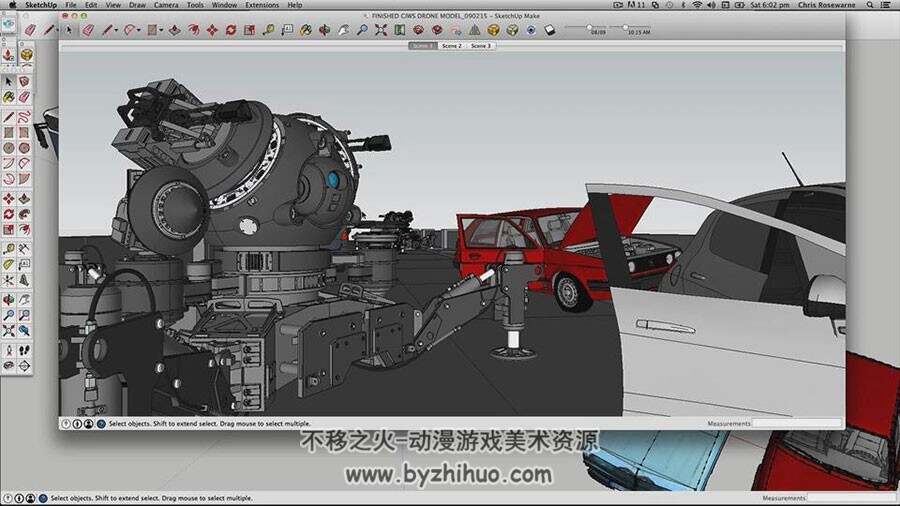Switch to the Scene 2 tab

point(452,45)
